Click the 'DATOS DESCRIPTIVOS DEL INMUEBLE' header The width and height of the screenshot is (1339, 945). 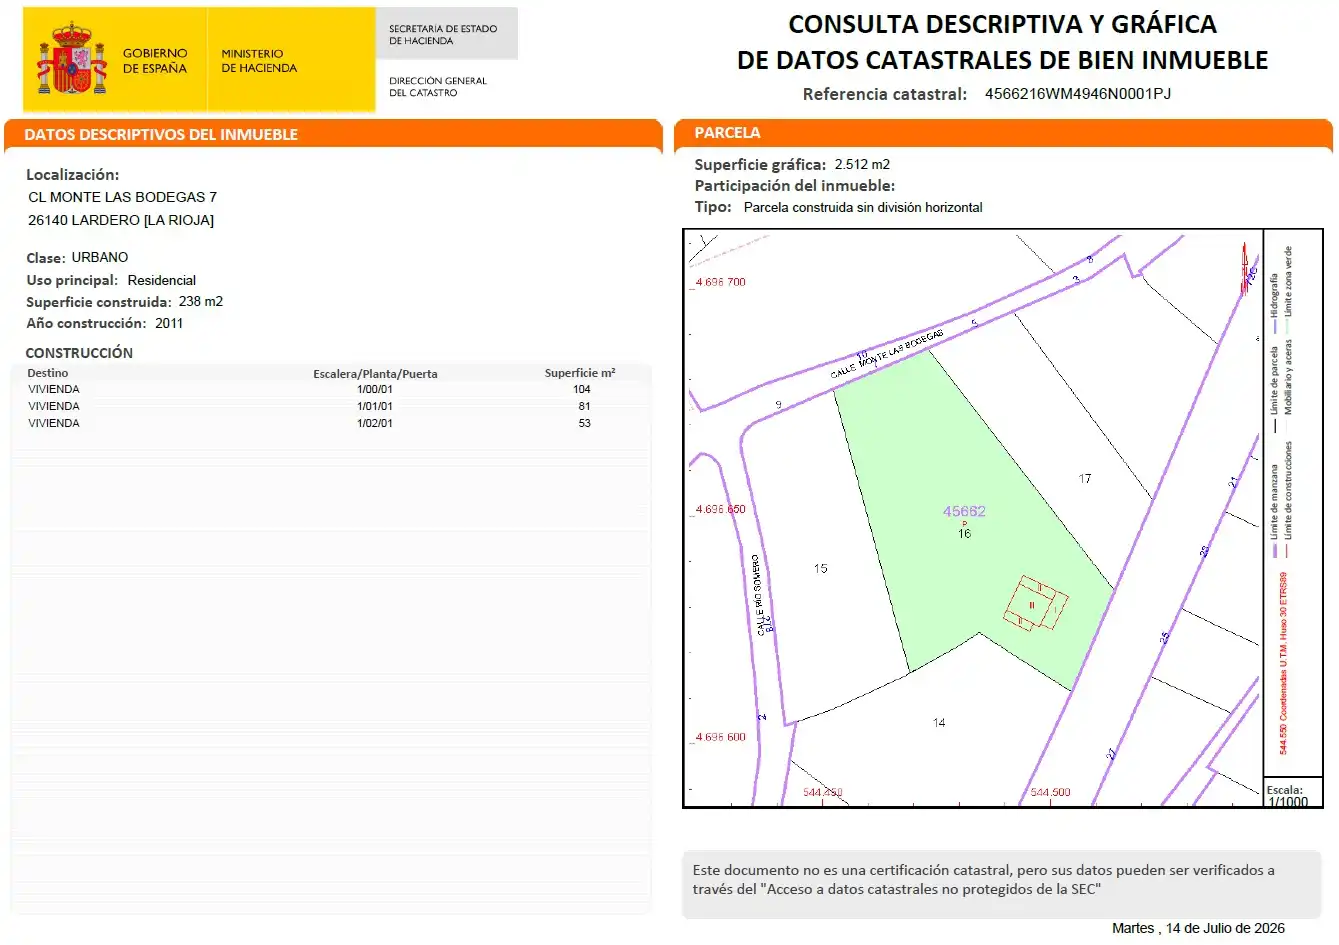click(x=161, y=134)
